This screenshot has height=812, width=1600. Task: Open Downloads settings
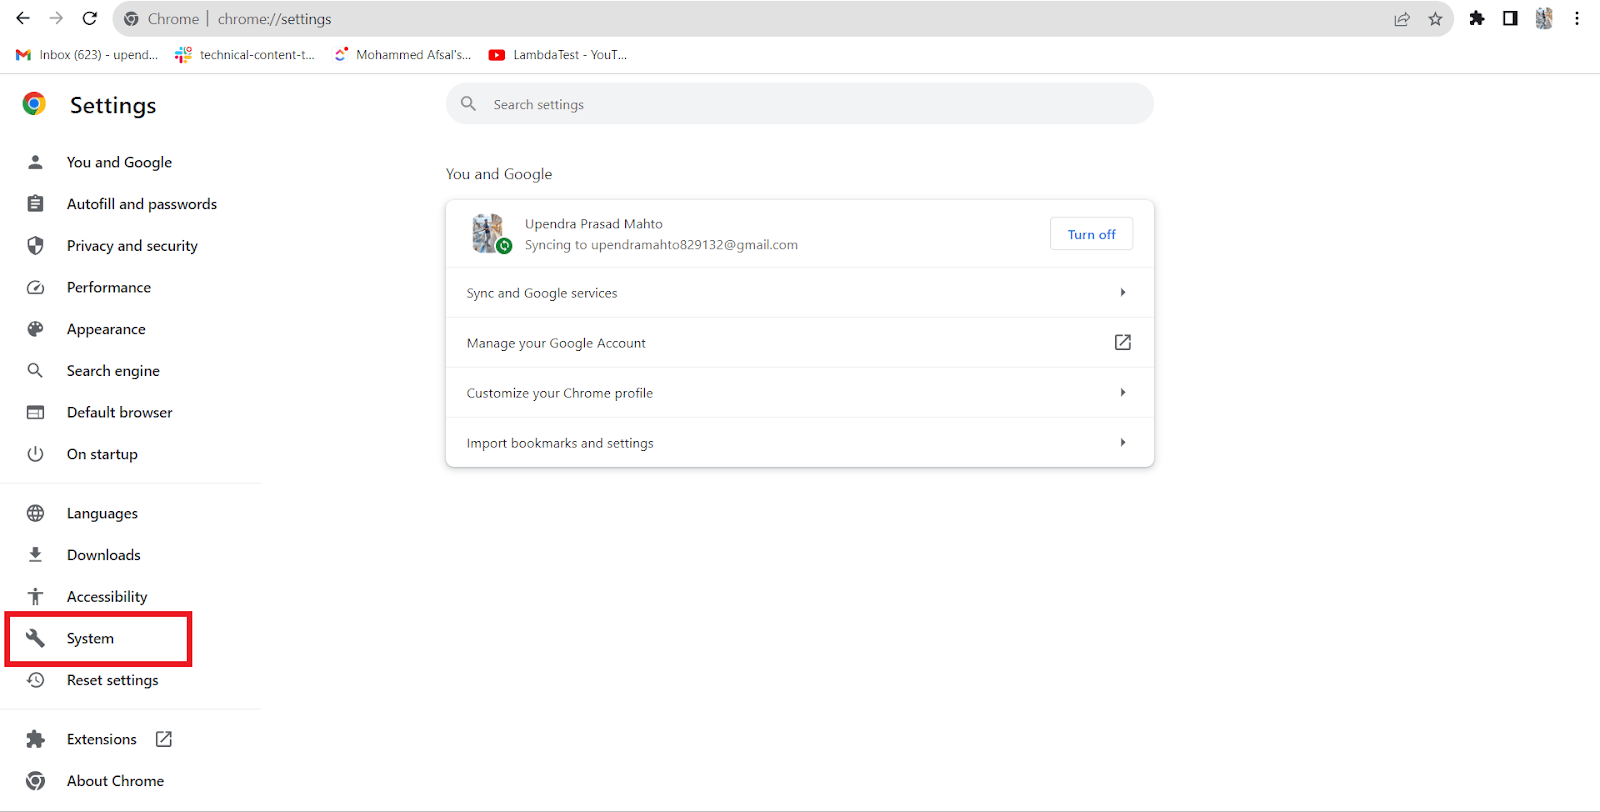click(x=104, y=555)
